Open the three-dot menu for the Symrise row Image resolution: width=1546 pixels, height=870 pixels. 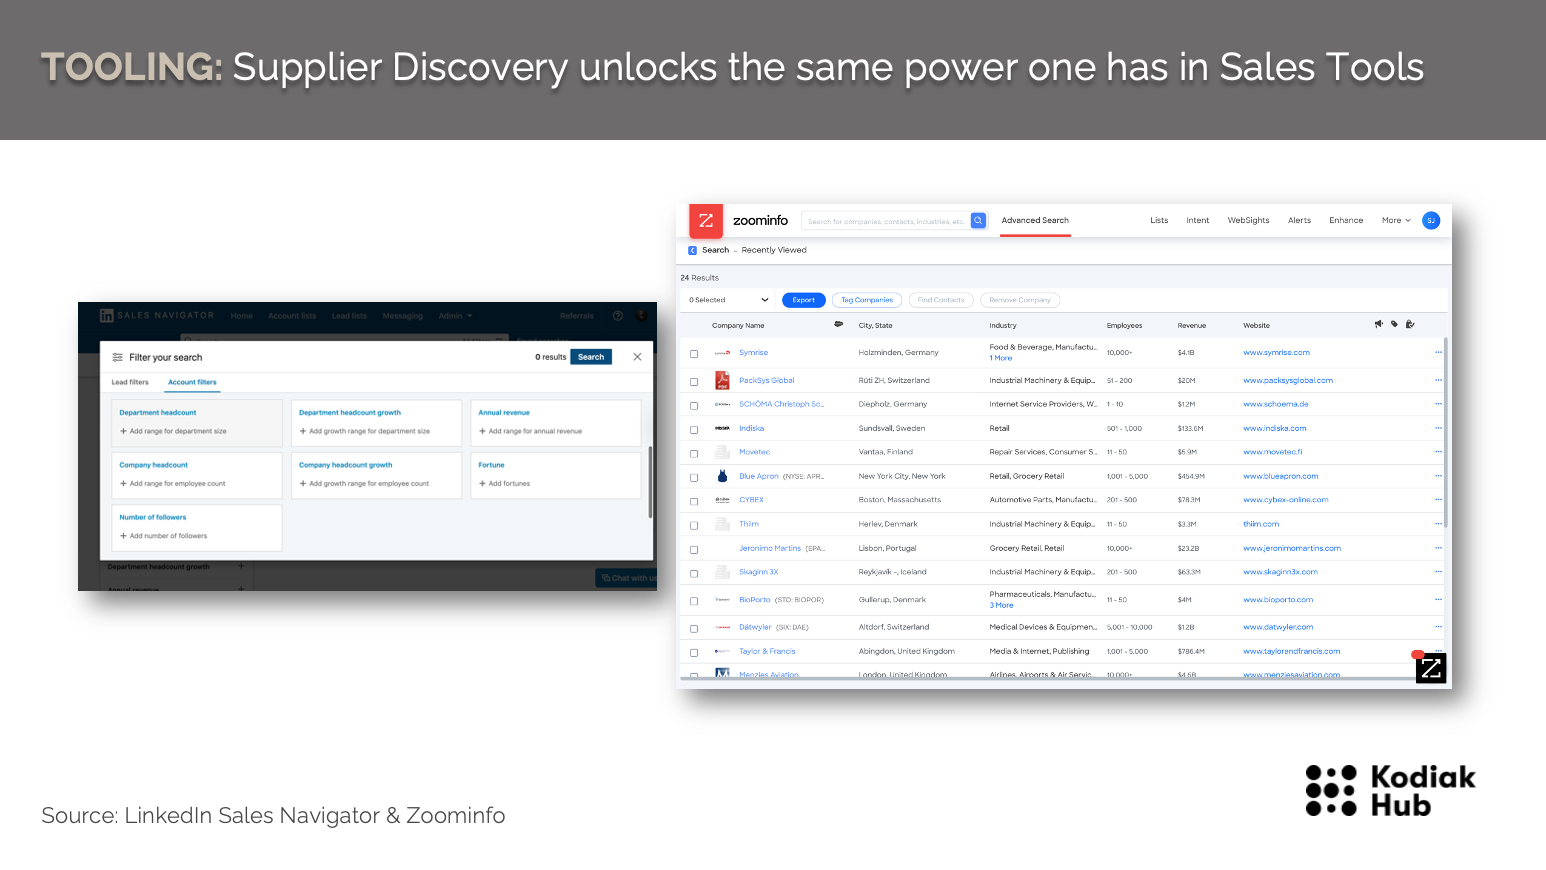point(1438,352)
